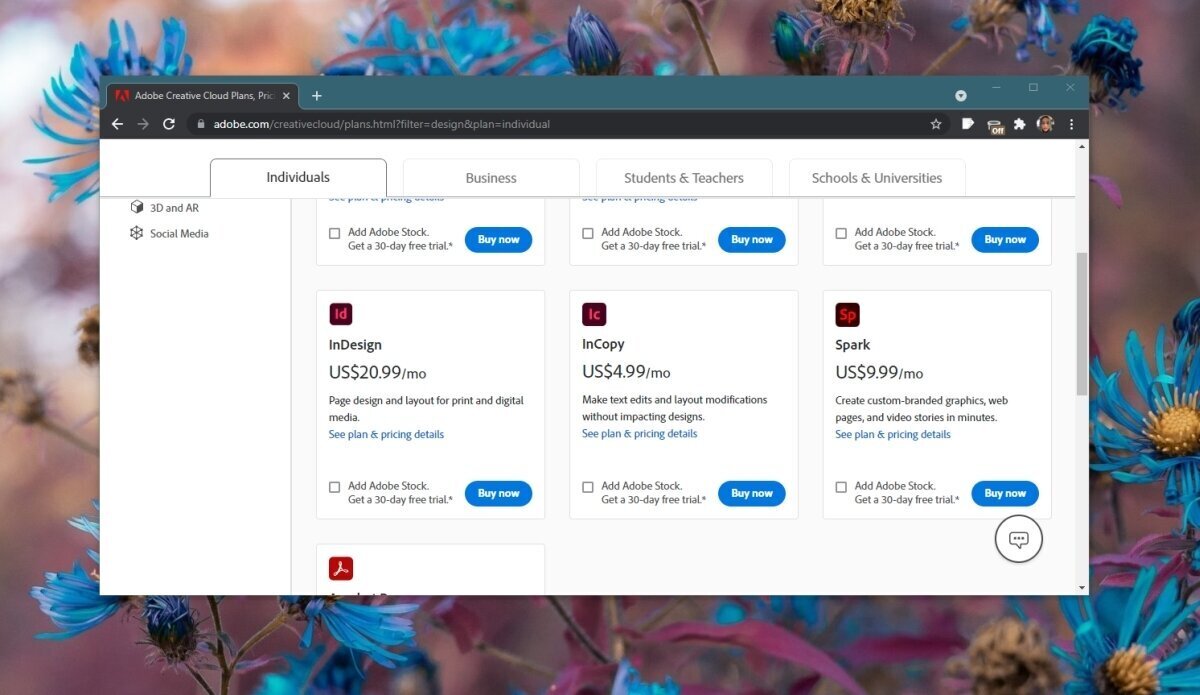
Task: Open the browser profile menu
Action: (1046, 123)
